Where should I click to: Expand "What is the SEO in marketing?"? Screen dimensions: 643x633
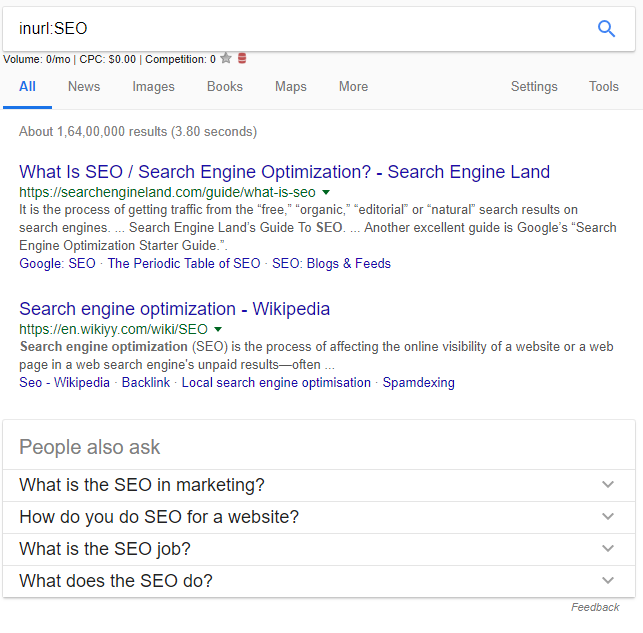(607, 485)
